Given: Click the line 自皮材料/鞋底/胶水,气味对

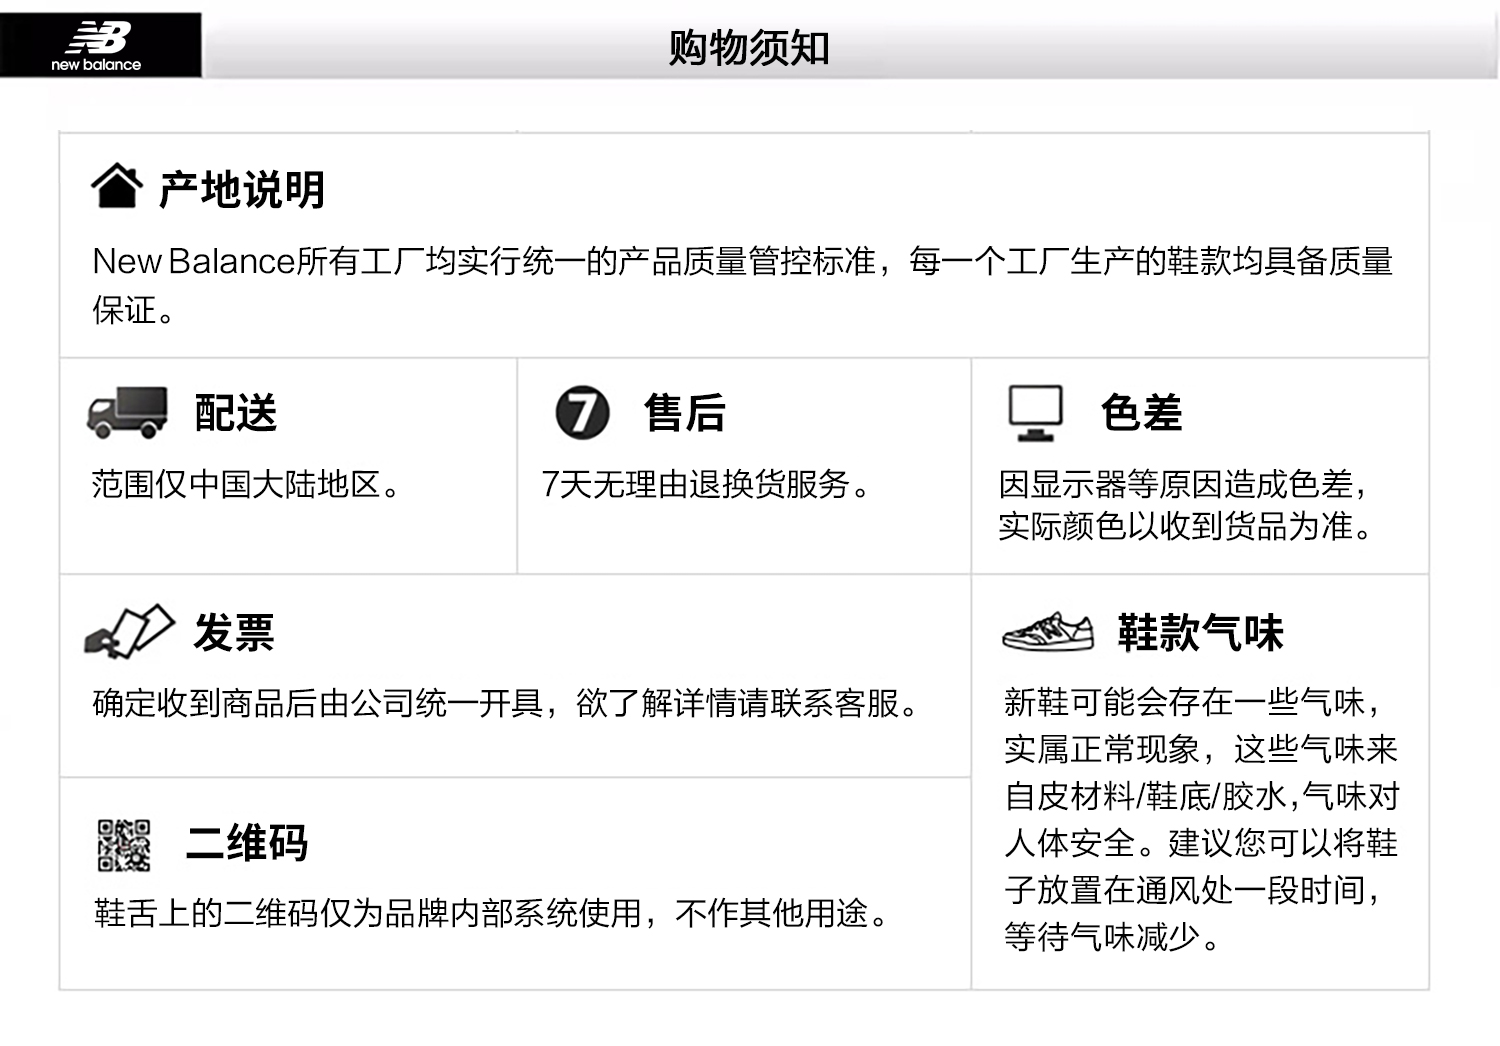Looking at the screenshot, I should pos(1202,797).
